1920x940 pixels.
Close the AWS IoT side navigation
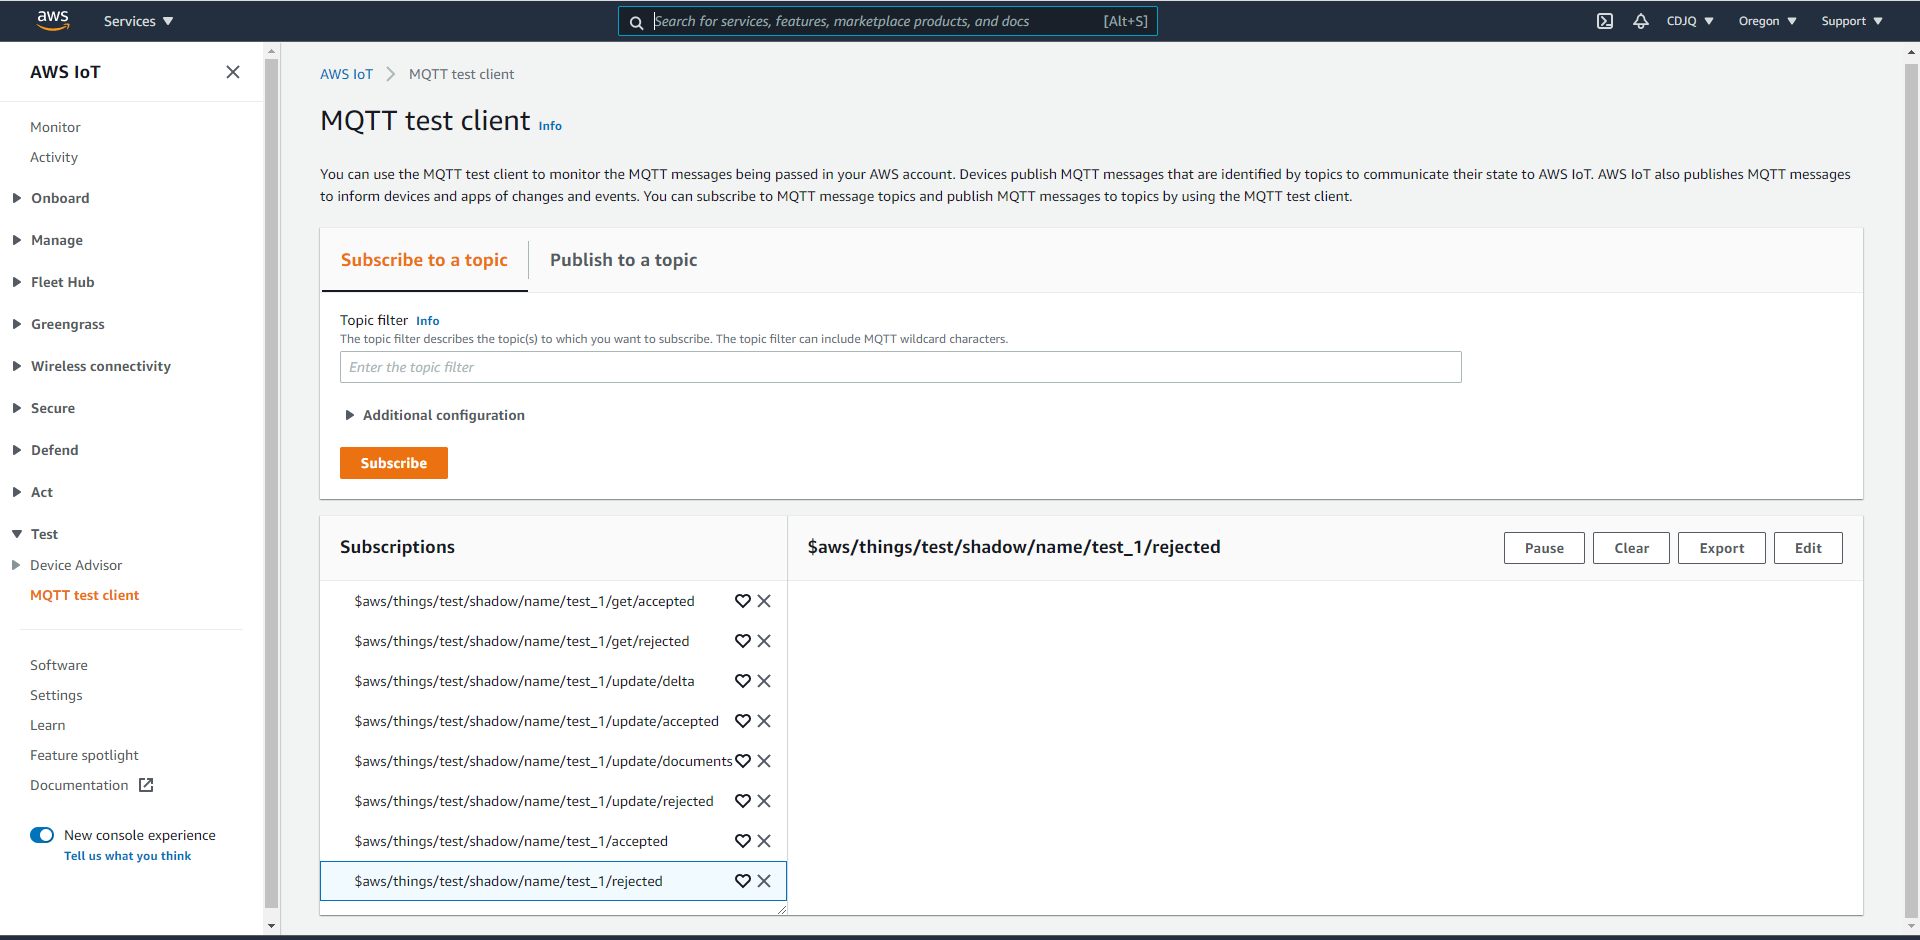[x=233, y=72]
